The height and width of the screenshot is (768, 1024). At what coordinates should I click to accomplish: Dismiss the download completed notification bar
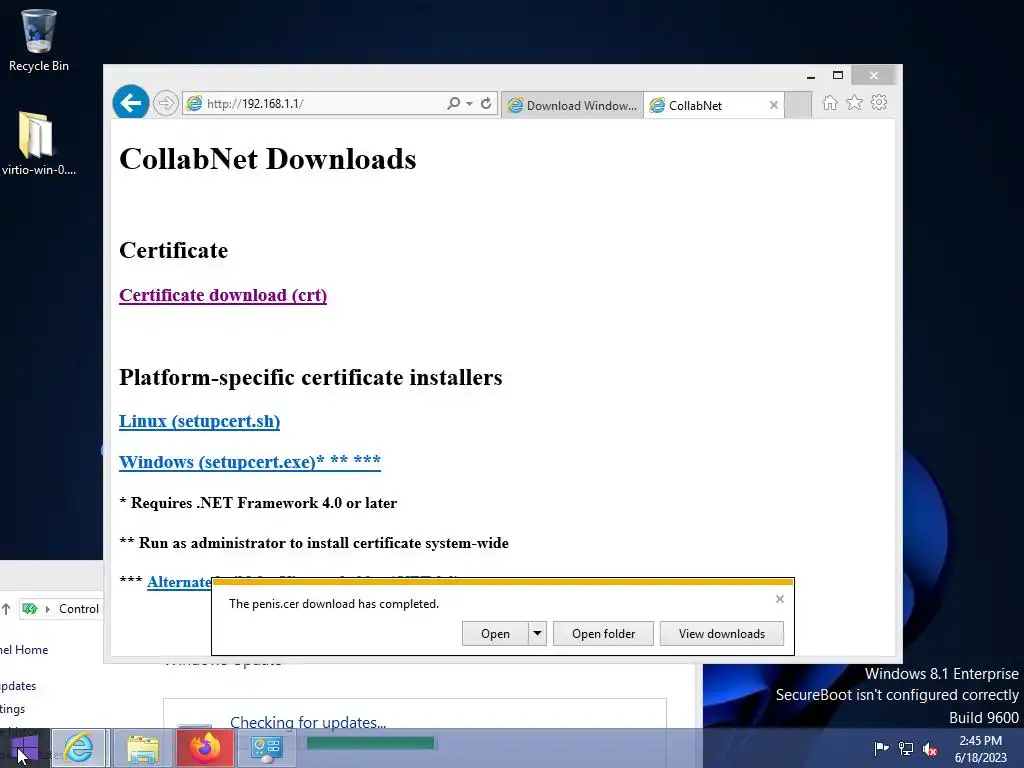(780, 599)
